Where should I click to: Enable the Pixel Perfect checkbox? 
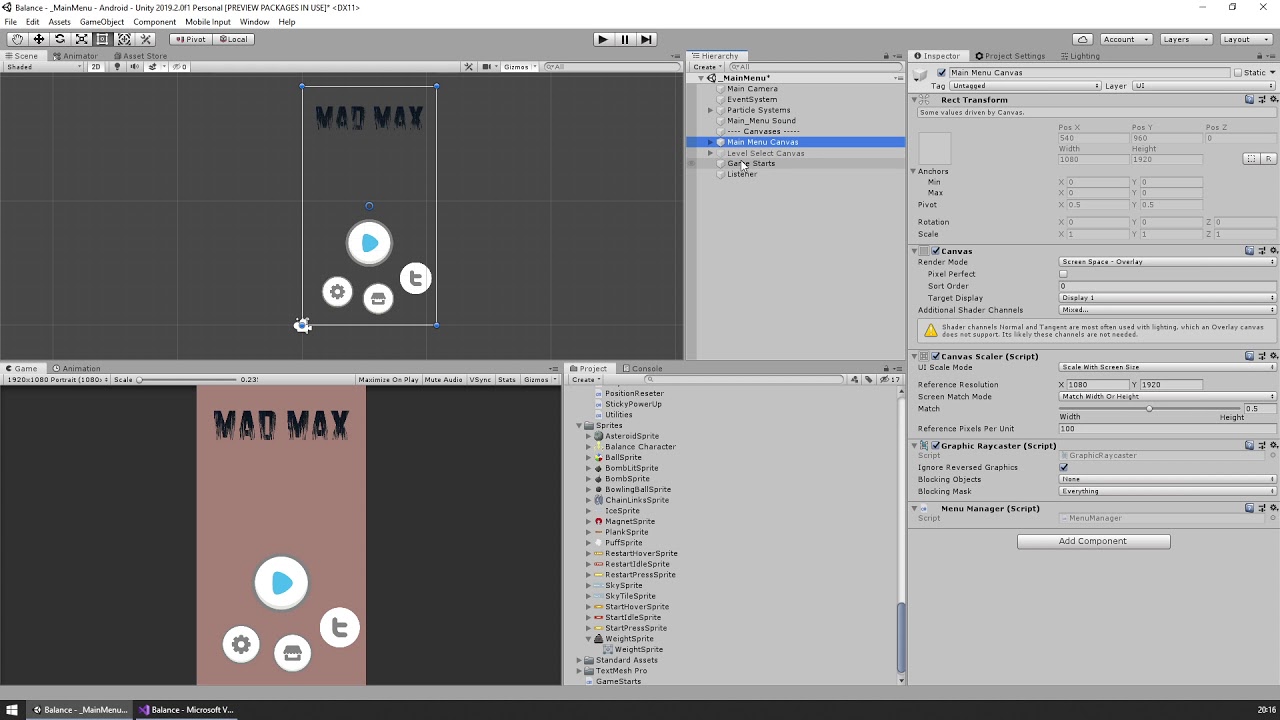coord(1063,274)
